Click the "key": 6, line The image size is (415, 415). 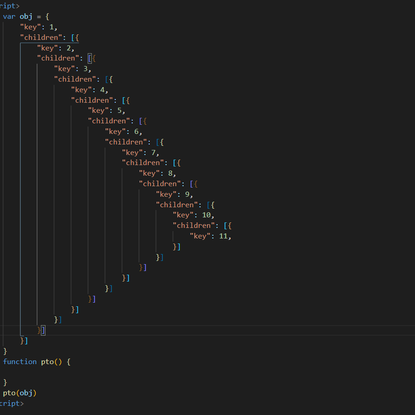coord(124,132)
